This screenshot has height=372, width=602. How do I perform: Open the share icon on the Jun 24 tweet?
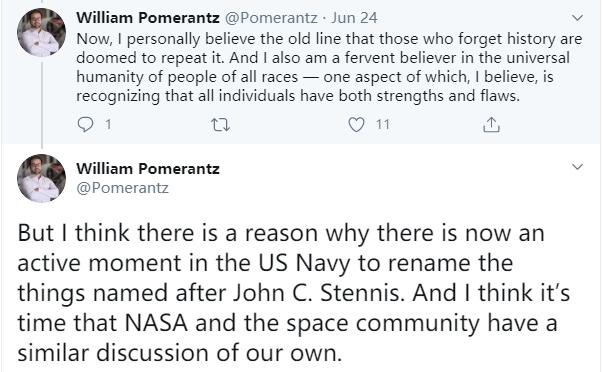tap(491, 125)
